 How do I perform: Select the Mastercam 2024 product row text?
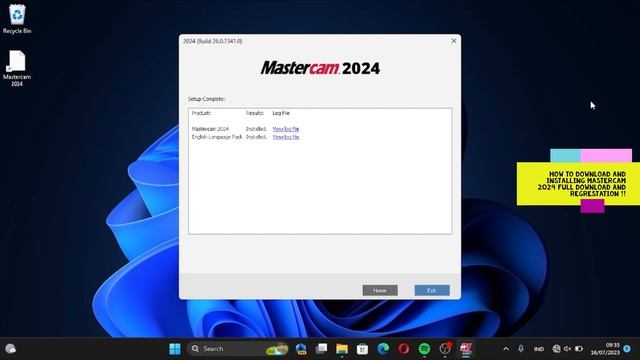click(210, 129)
